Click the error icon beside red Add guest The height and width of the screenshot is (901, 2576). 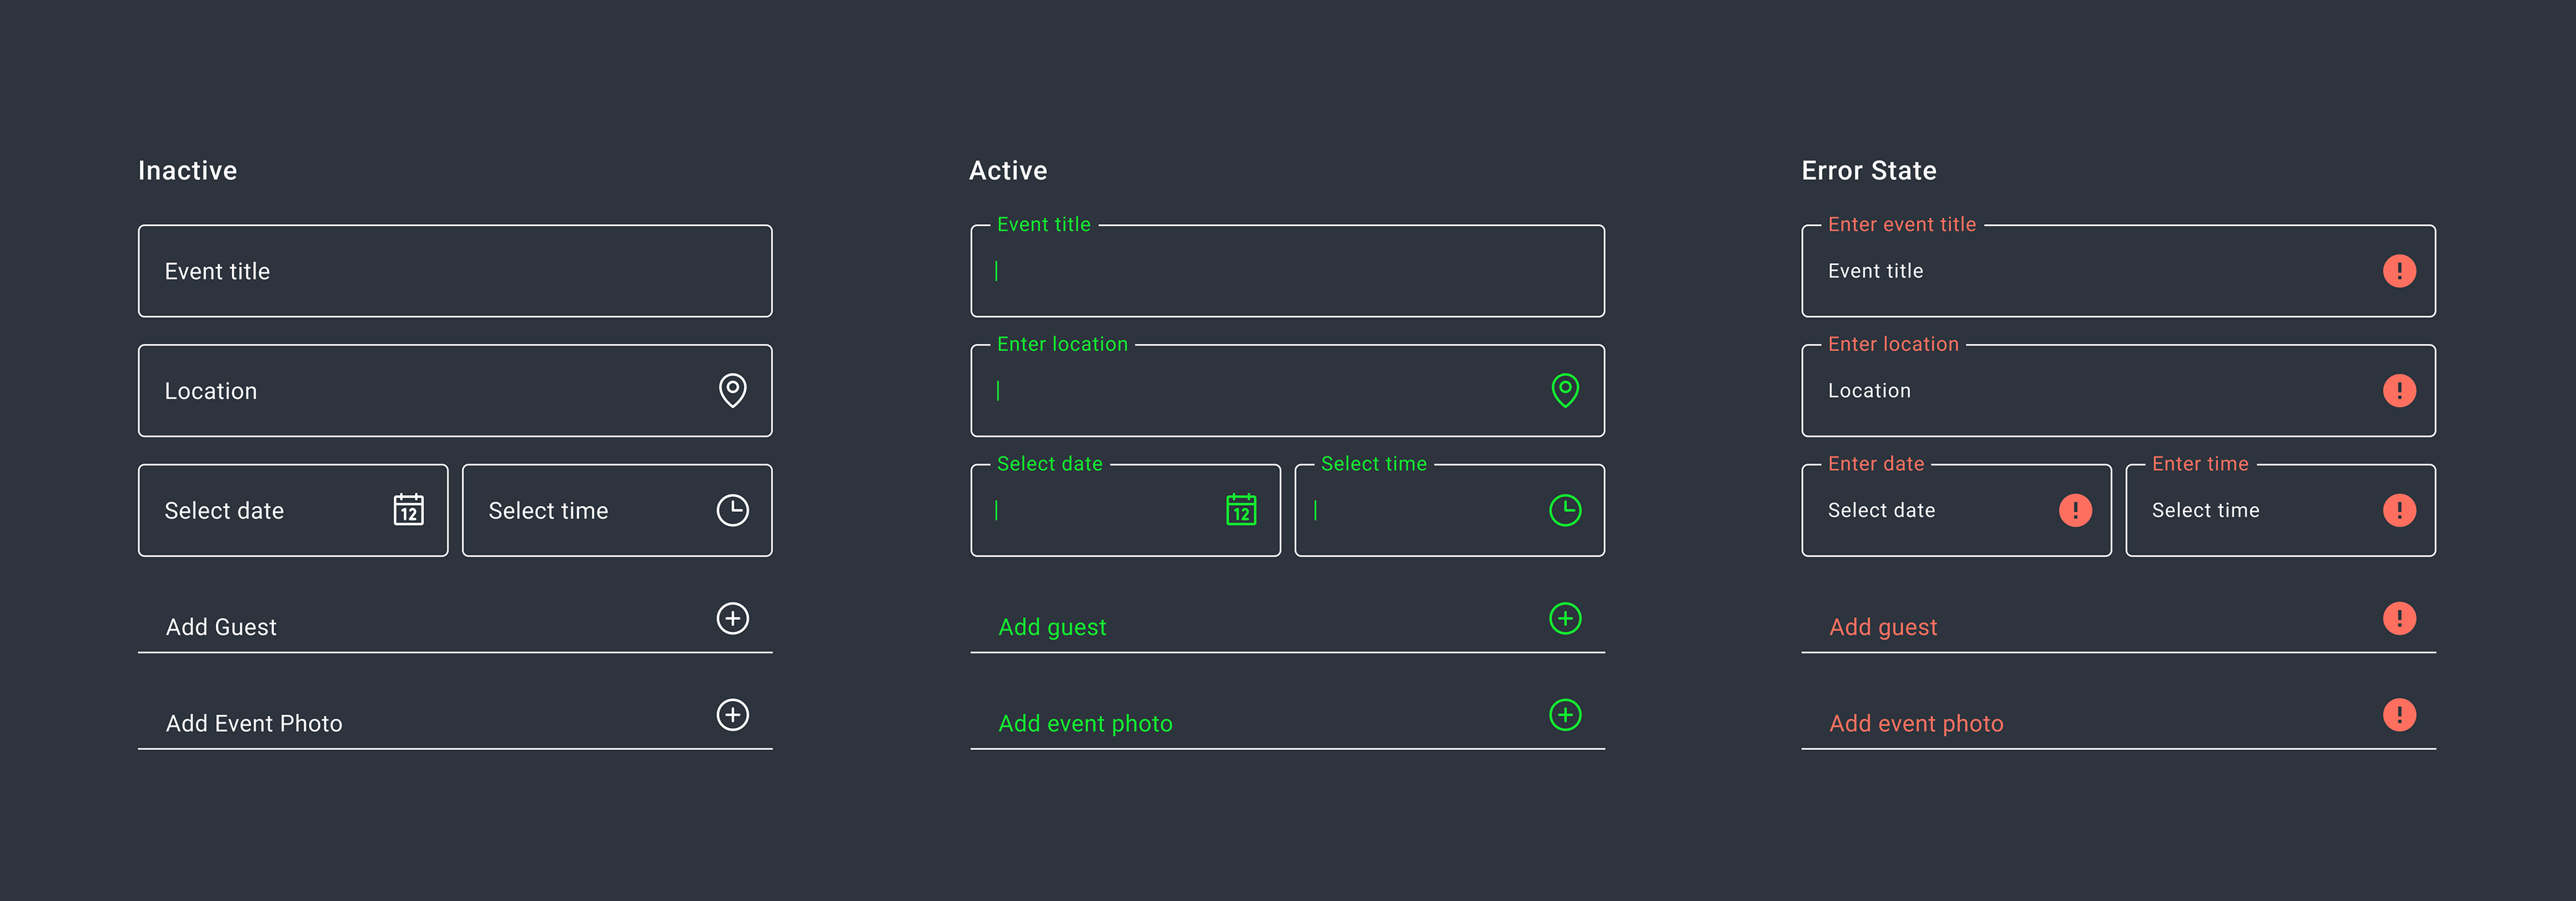(2399, 618)
